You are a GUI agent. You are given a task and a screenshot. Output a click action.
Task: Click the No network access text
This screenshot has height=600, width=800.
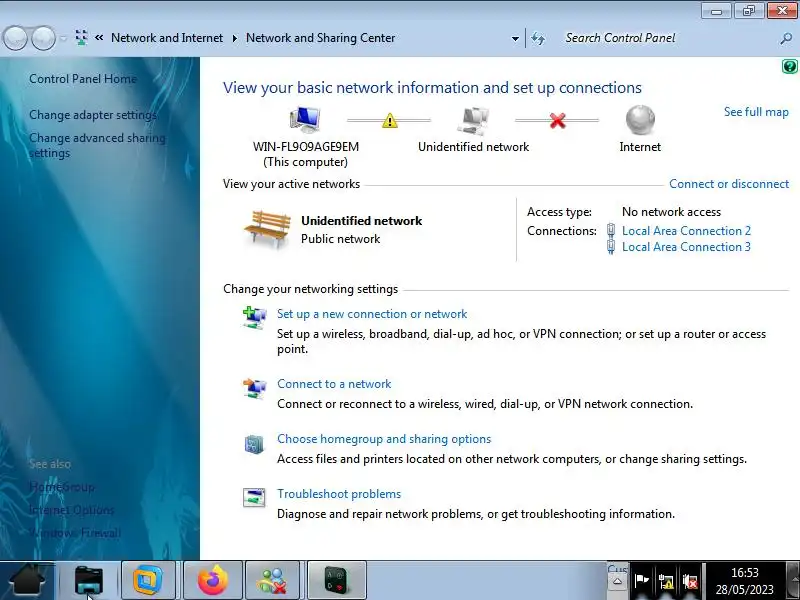click(671, 212)
